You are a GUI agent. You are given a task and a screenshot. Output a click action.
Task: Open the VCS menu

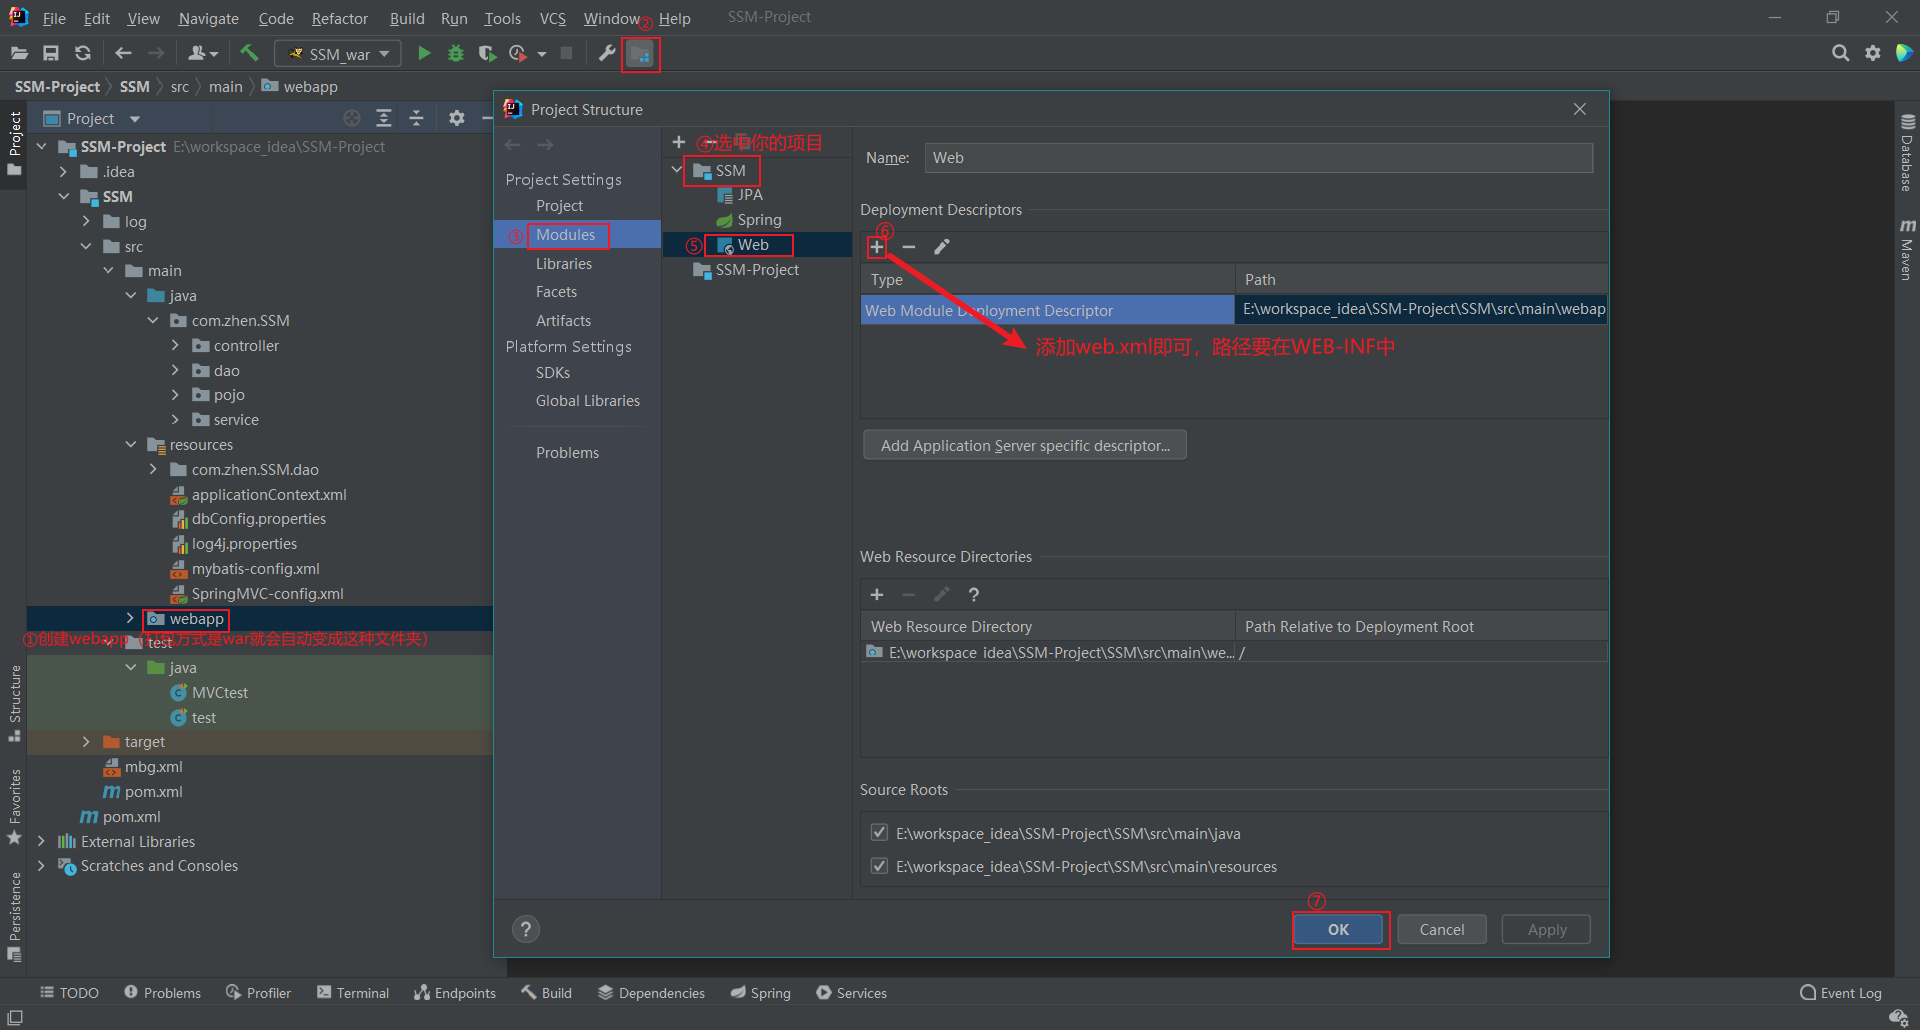pyautogui.click(x=553, y=18)
